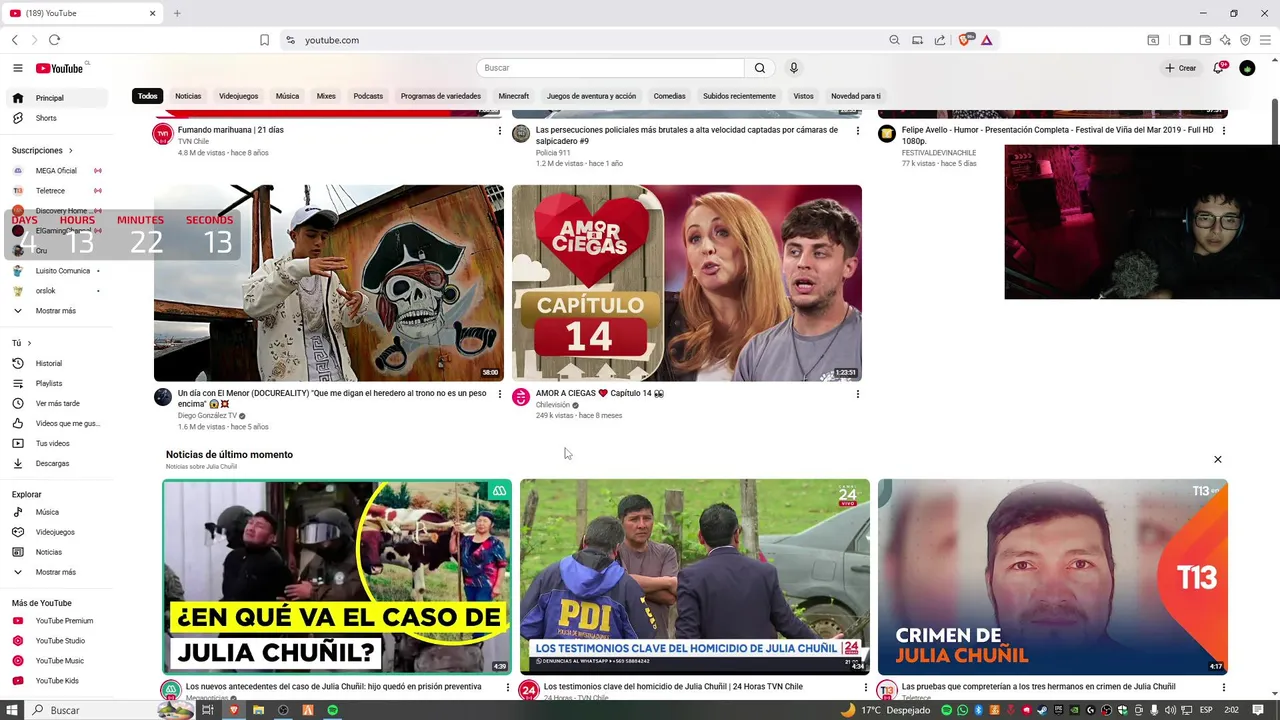Open YouTube notifications bell
The width and height of the screenshot is (1280, 720).
coord(1218,68)
